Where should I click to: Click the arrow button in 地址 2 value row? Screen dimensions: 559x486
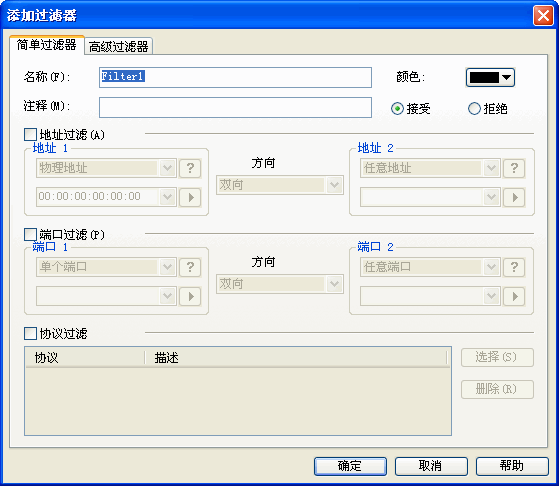[x=514, y=197]
